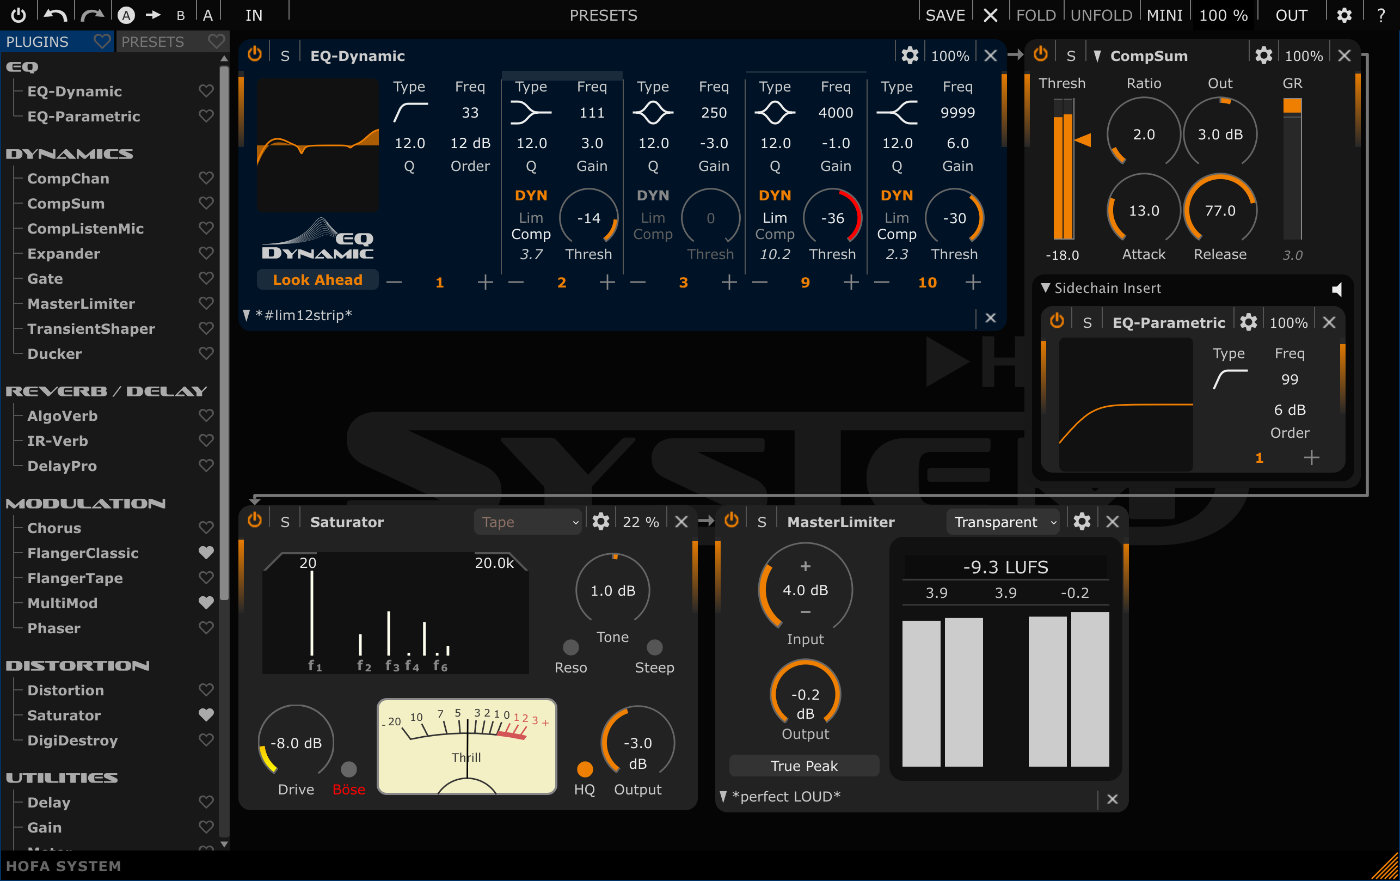Open the Tape mode dropdown in Saturator
Screen dimensions: 1400x881
click(x=527, y=521)
